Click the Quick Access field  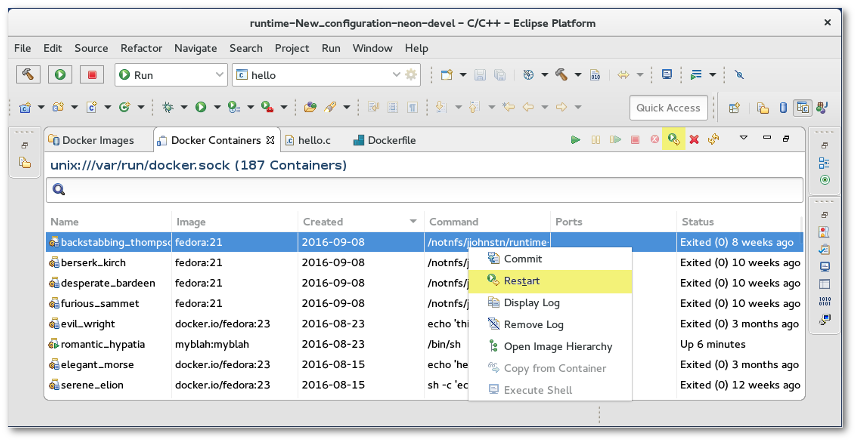coord(668,108)
